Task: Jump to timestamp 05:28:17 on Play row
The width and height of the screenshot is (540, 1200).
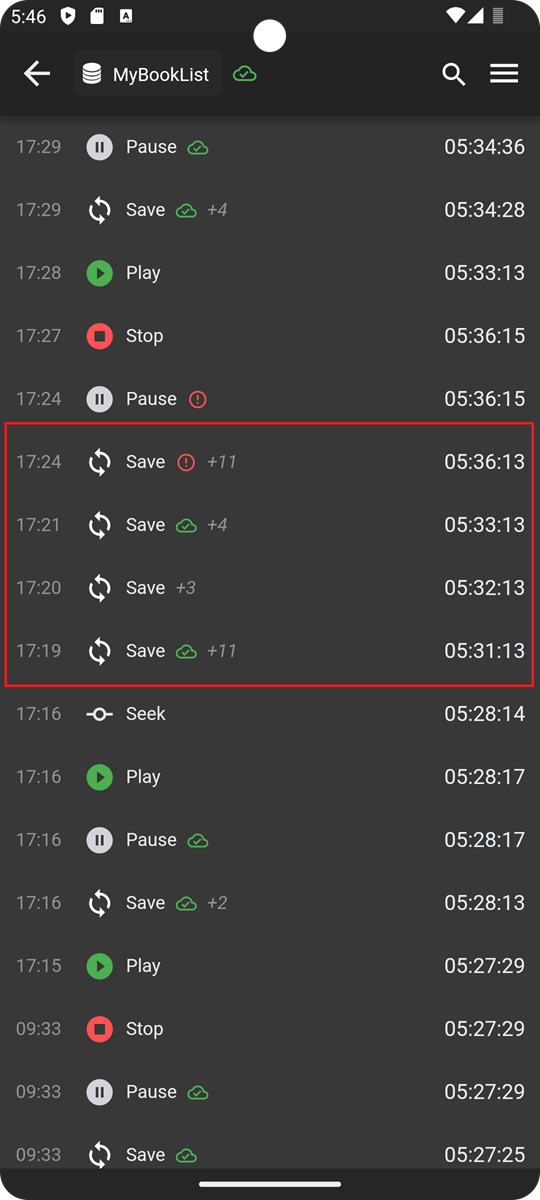Action: click(484, 777)
